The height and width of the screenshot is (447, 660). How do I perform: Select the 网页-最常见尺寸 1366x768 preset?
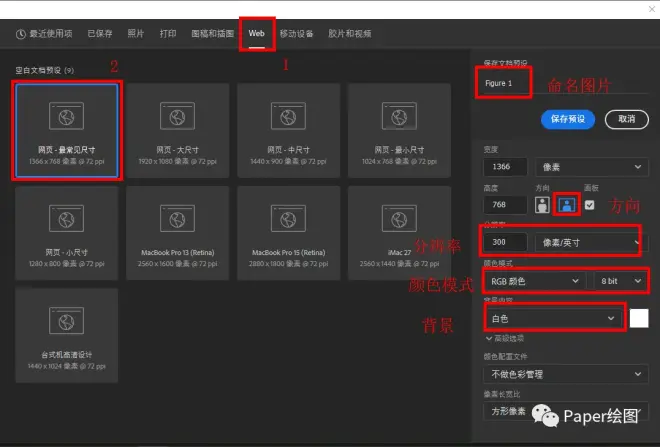pyautogui.click(x=67, y=130)
